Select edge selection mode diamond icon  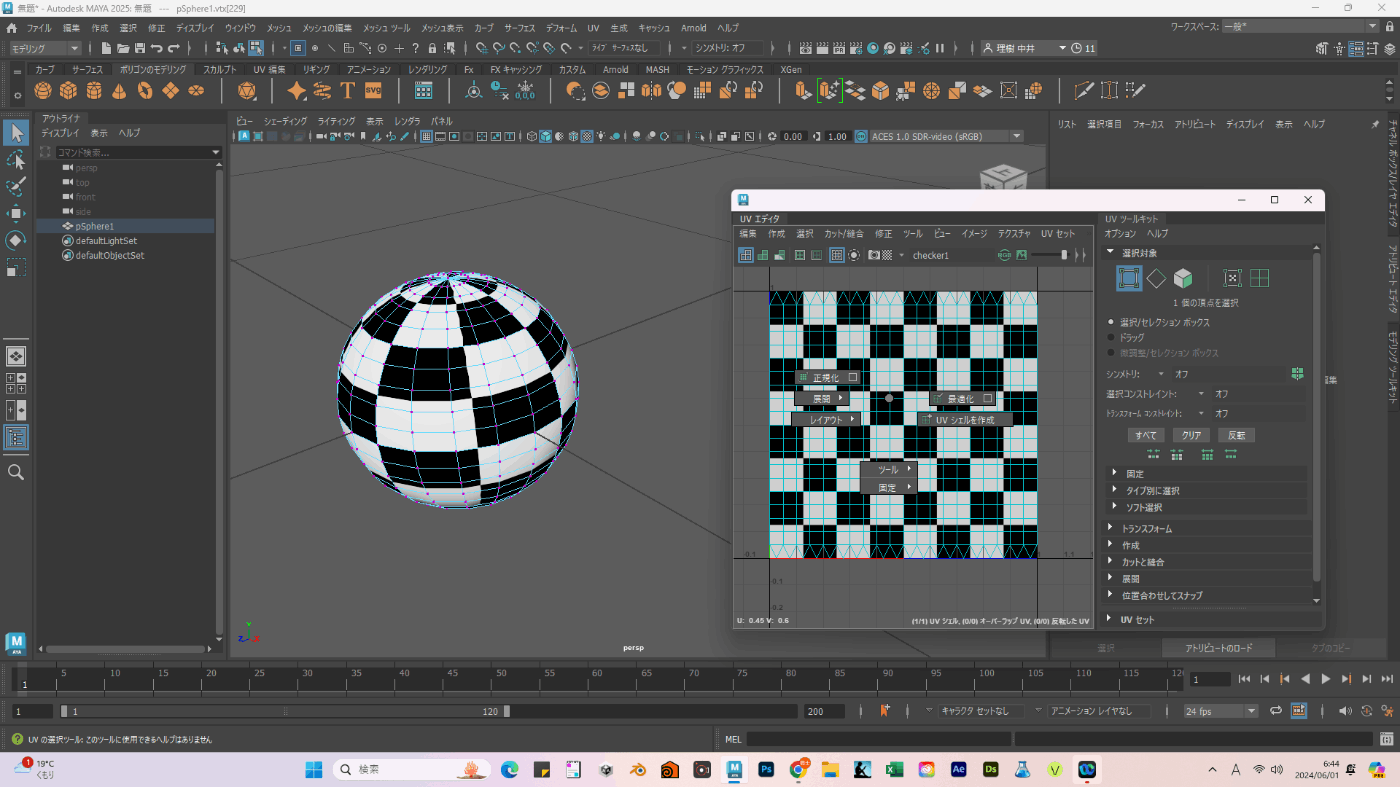tap(1156, 278)
